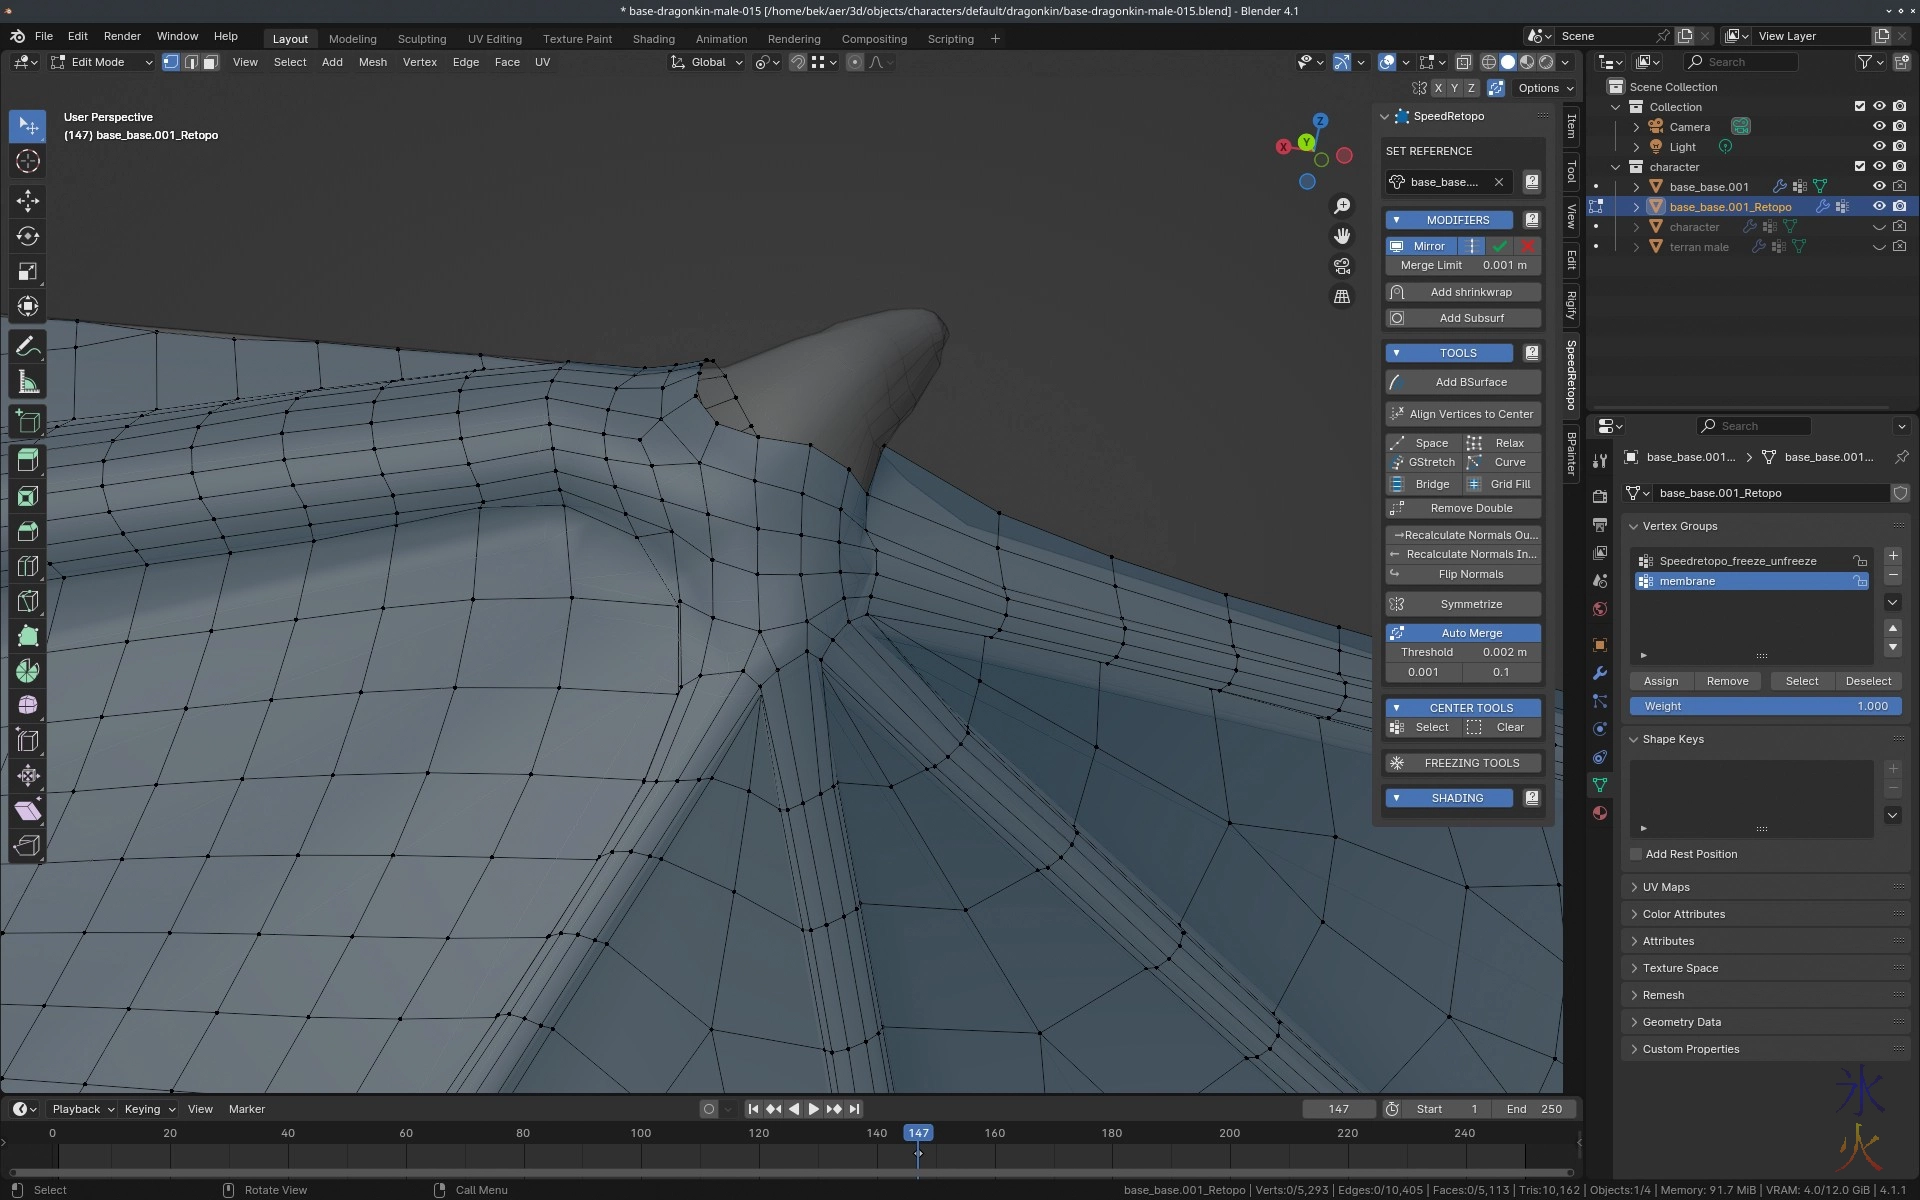
Task: Open the Modifiers properties tab (wrench)
Action: [1600, 673]
